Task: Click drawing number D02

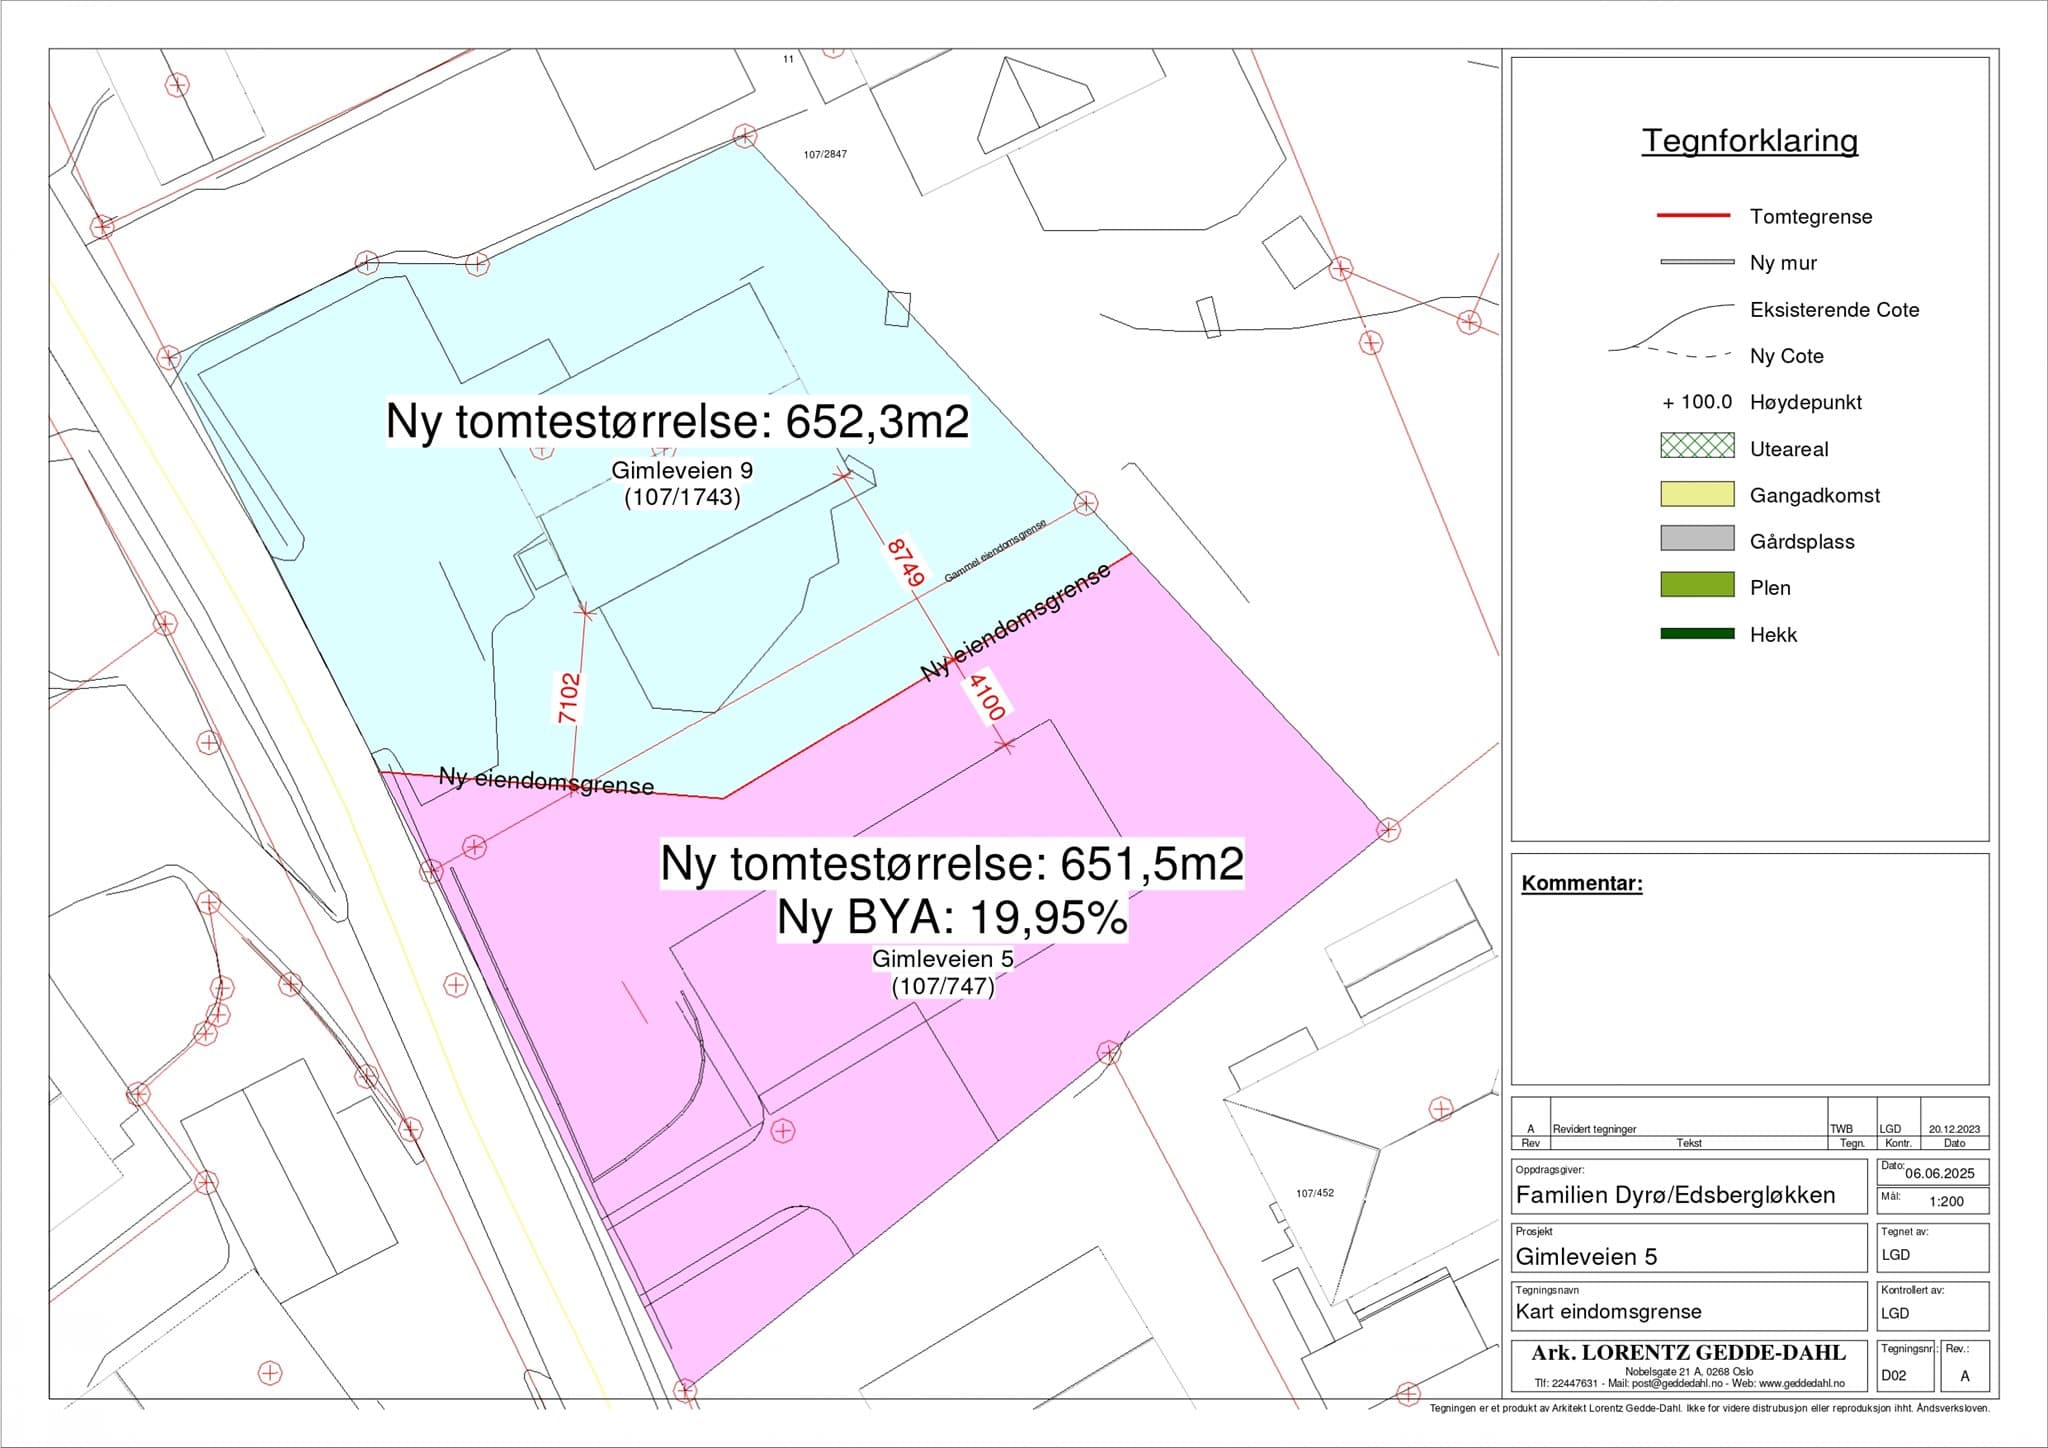Action: pyautogui.click(x=1893, y=1376)
